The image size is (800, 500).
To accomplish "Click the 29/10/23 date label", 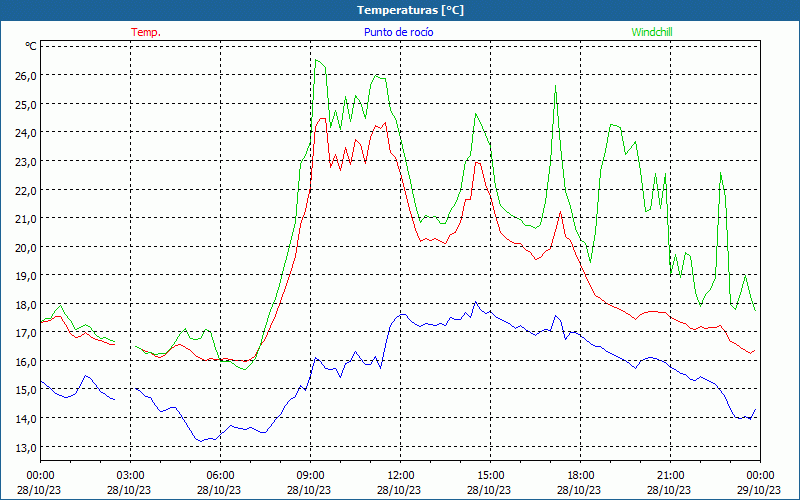I will coord(759,490).
